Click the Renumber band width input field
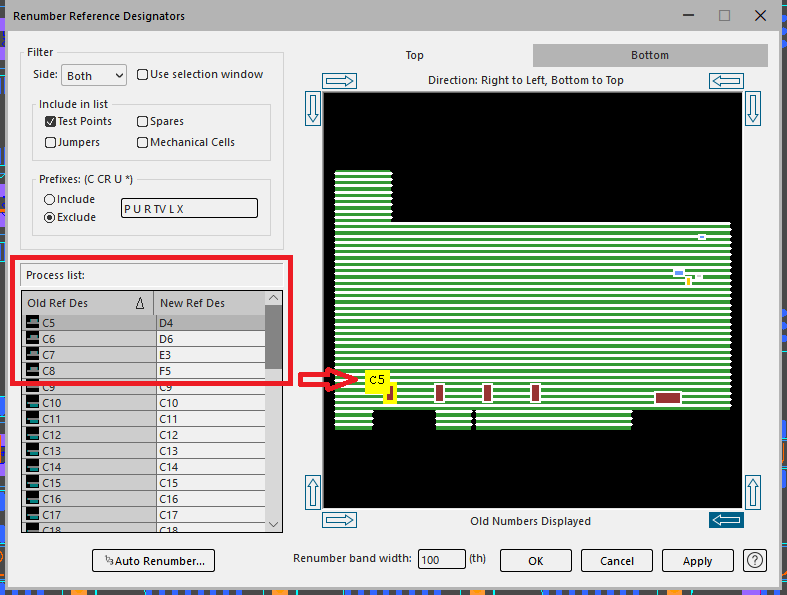Image resolution: width=787 pixels, height=595 pixels. point(441,560)
